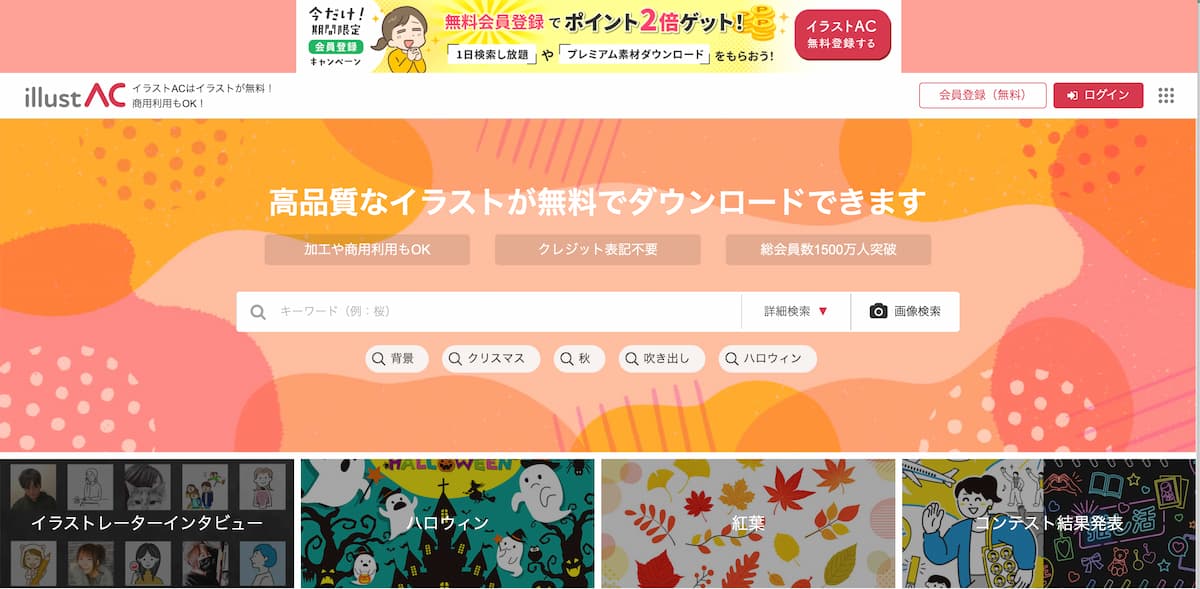This screenshot has width=1200, height=589.
Task: Click the login arrow icon
Action: point(1072,95)
